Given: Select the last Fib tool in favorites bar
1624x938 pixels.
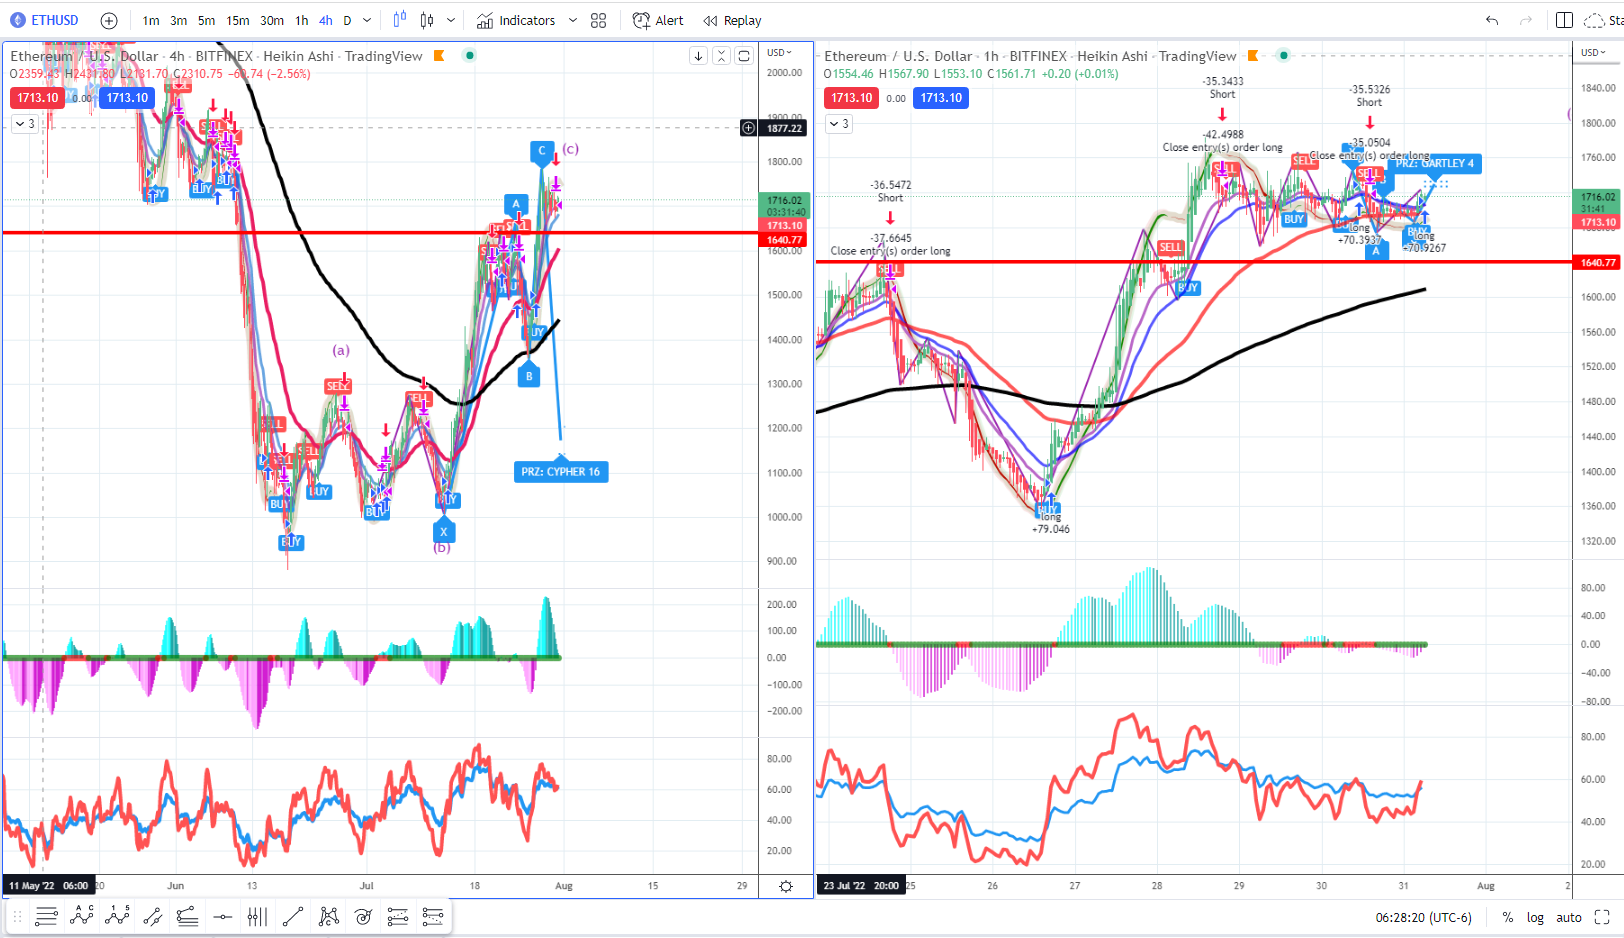Looking at the screenshot, I should coord(433,916).
